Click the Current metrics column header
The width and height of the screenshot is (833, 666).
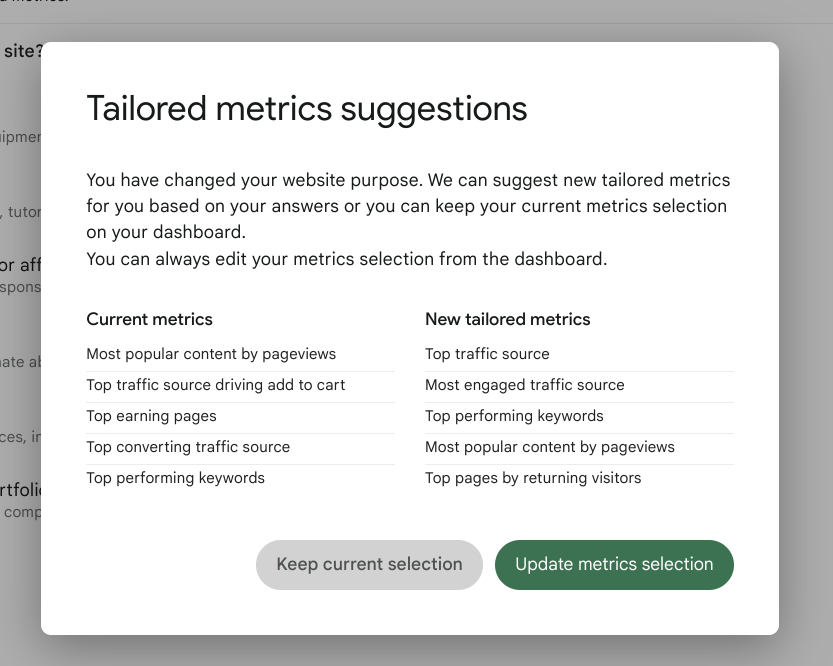pos(149,319)
